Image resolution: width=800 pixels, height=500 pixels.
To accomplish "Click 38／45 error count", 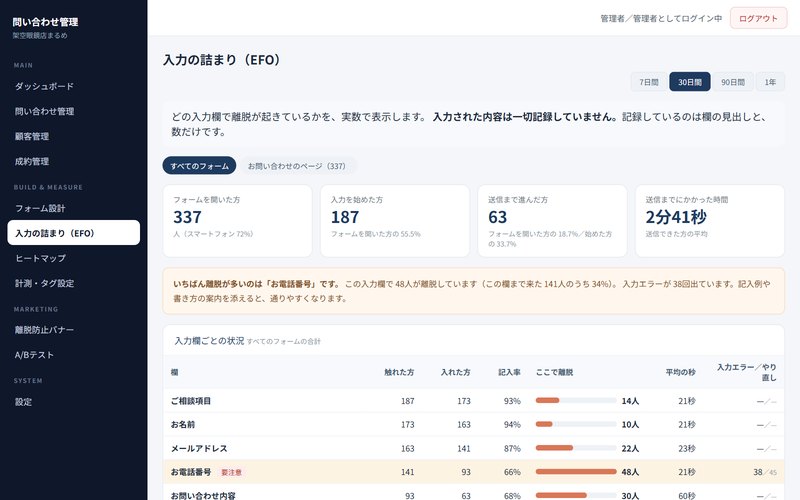I will [x=765, y=472].
